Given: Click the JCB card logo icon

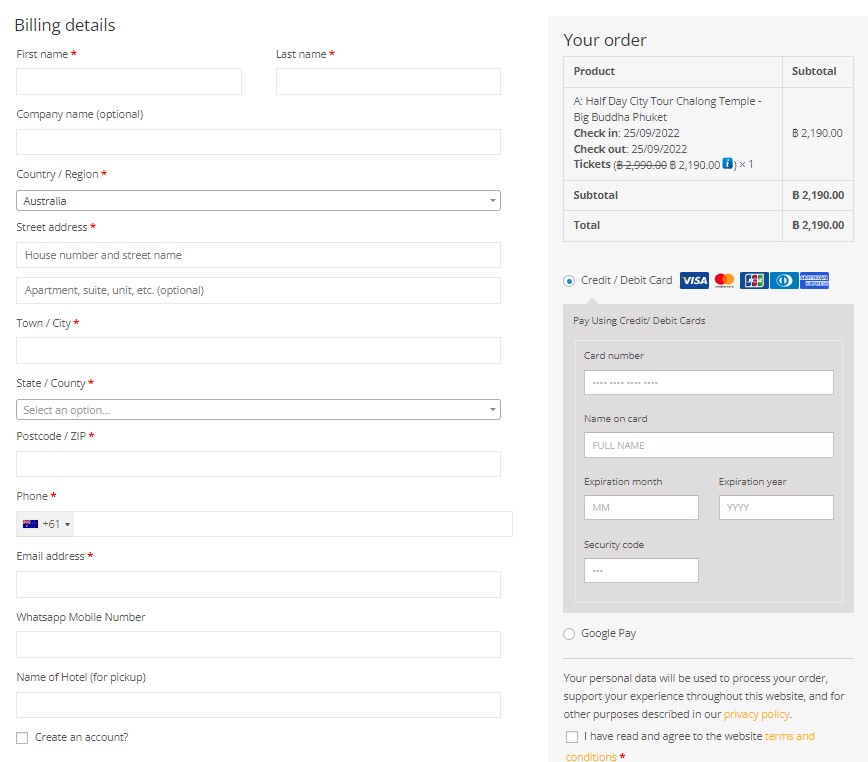Looking at the screenshot, I should point(754,281).
